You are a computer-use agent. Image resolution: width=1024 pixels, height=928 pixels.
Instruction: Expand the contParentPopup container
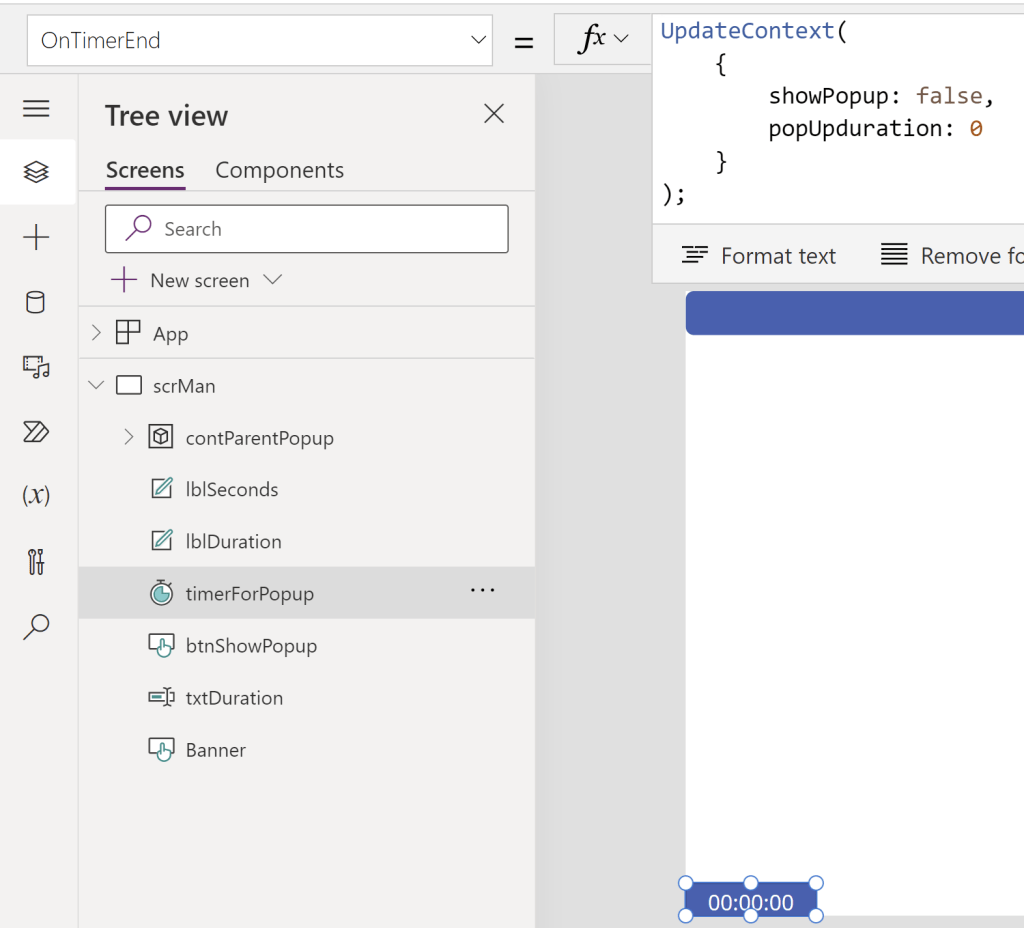[x=128, y=437]
